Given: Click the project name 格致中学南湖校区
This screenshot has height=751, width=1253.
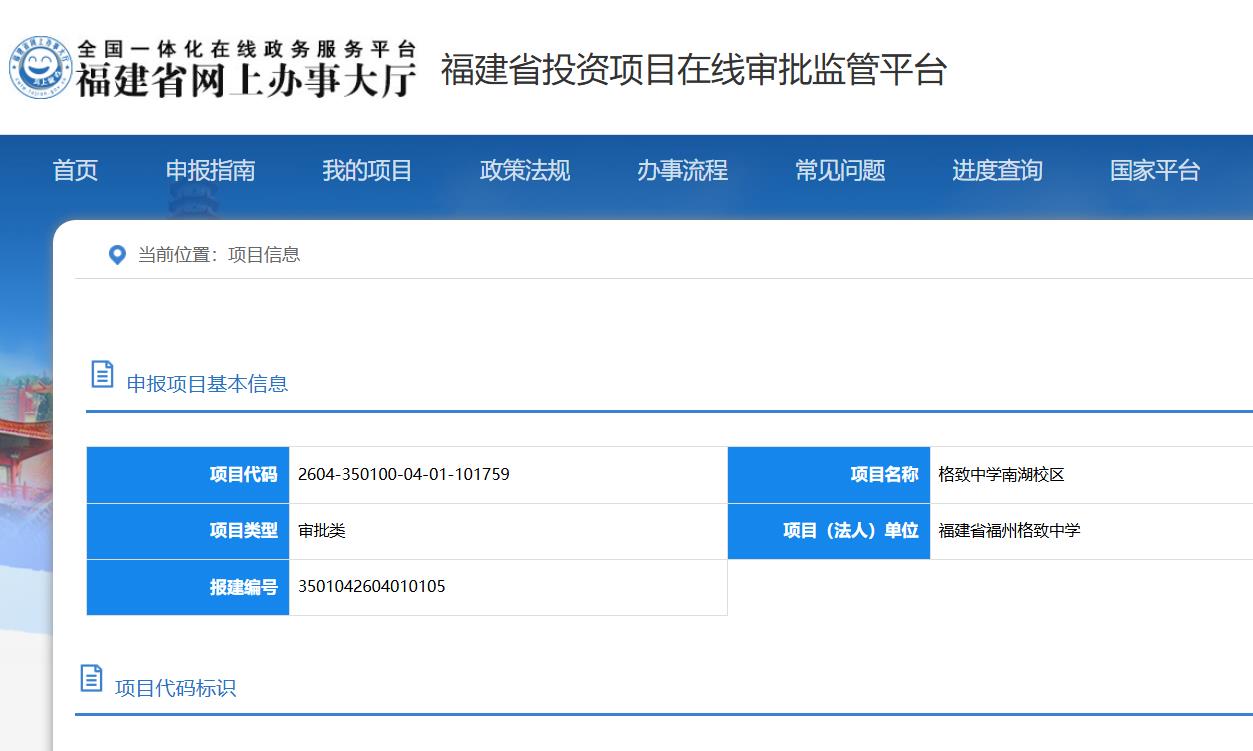Looking at the screenshot, I should [1001, 475].
